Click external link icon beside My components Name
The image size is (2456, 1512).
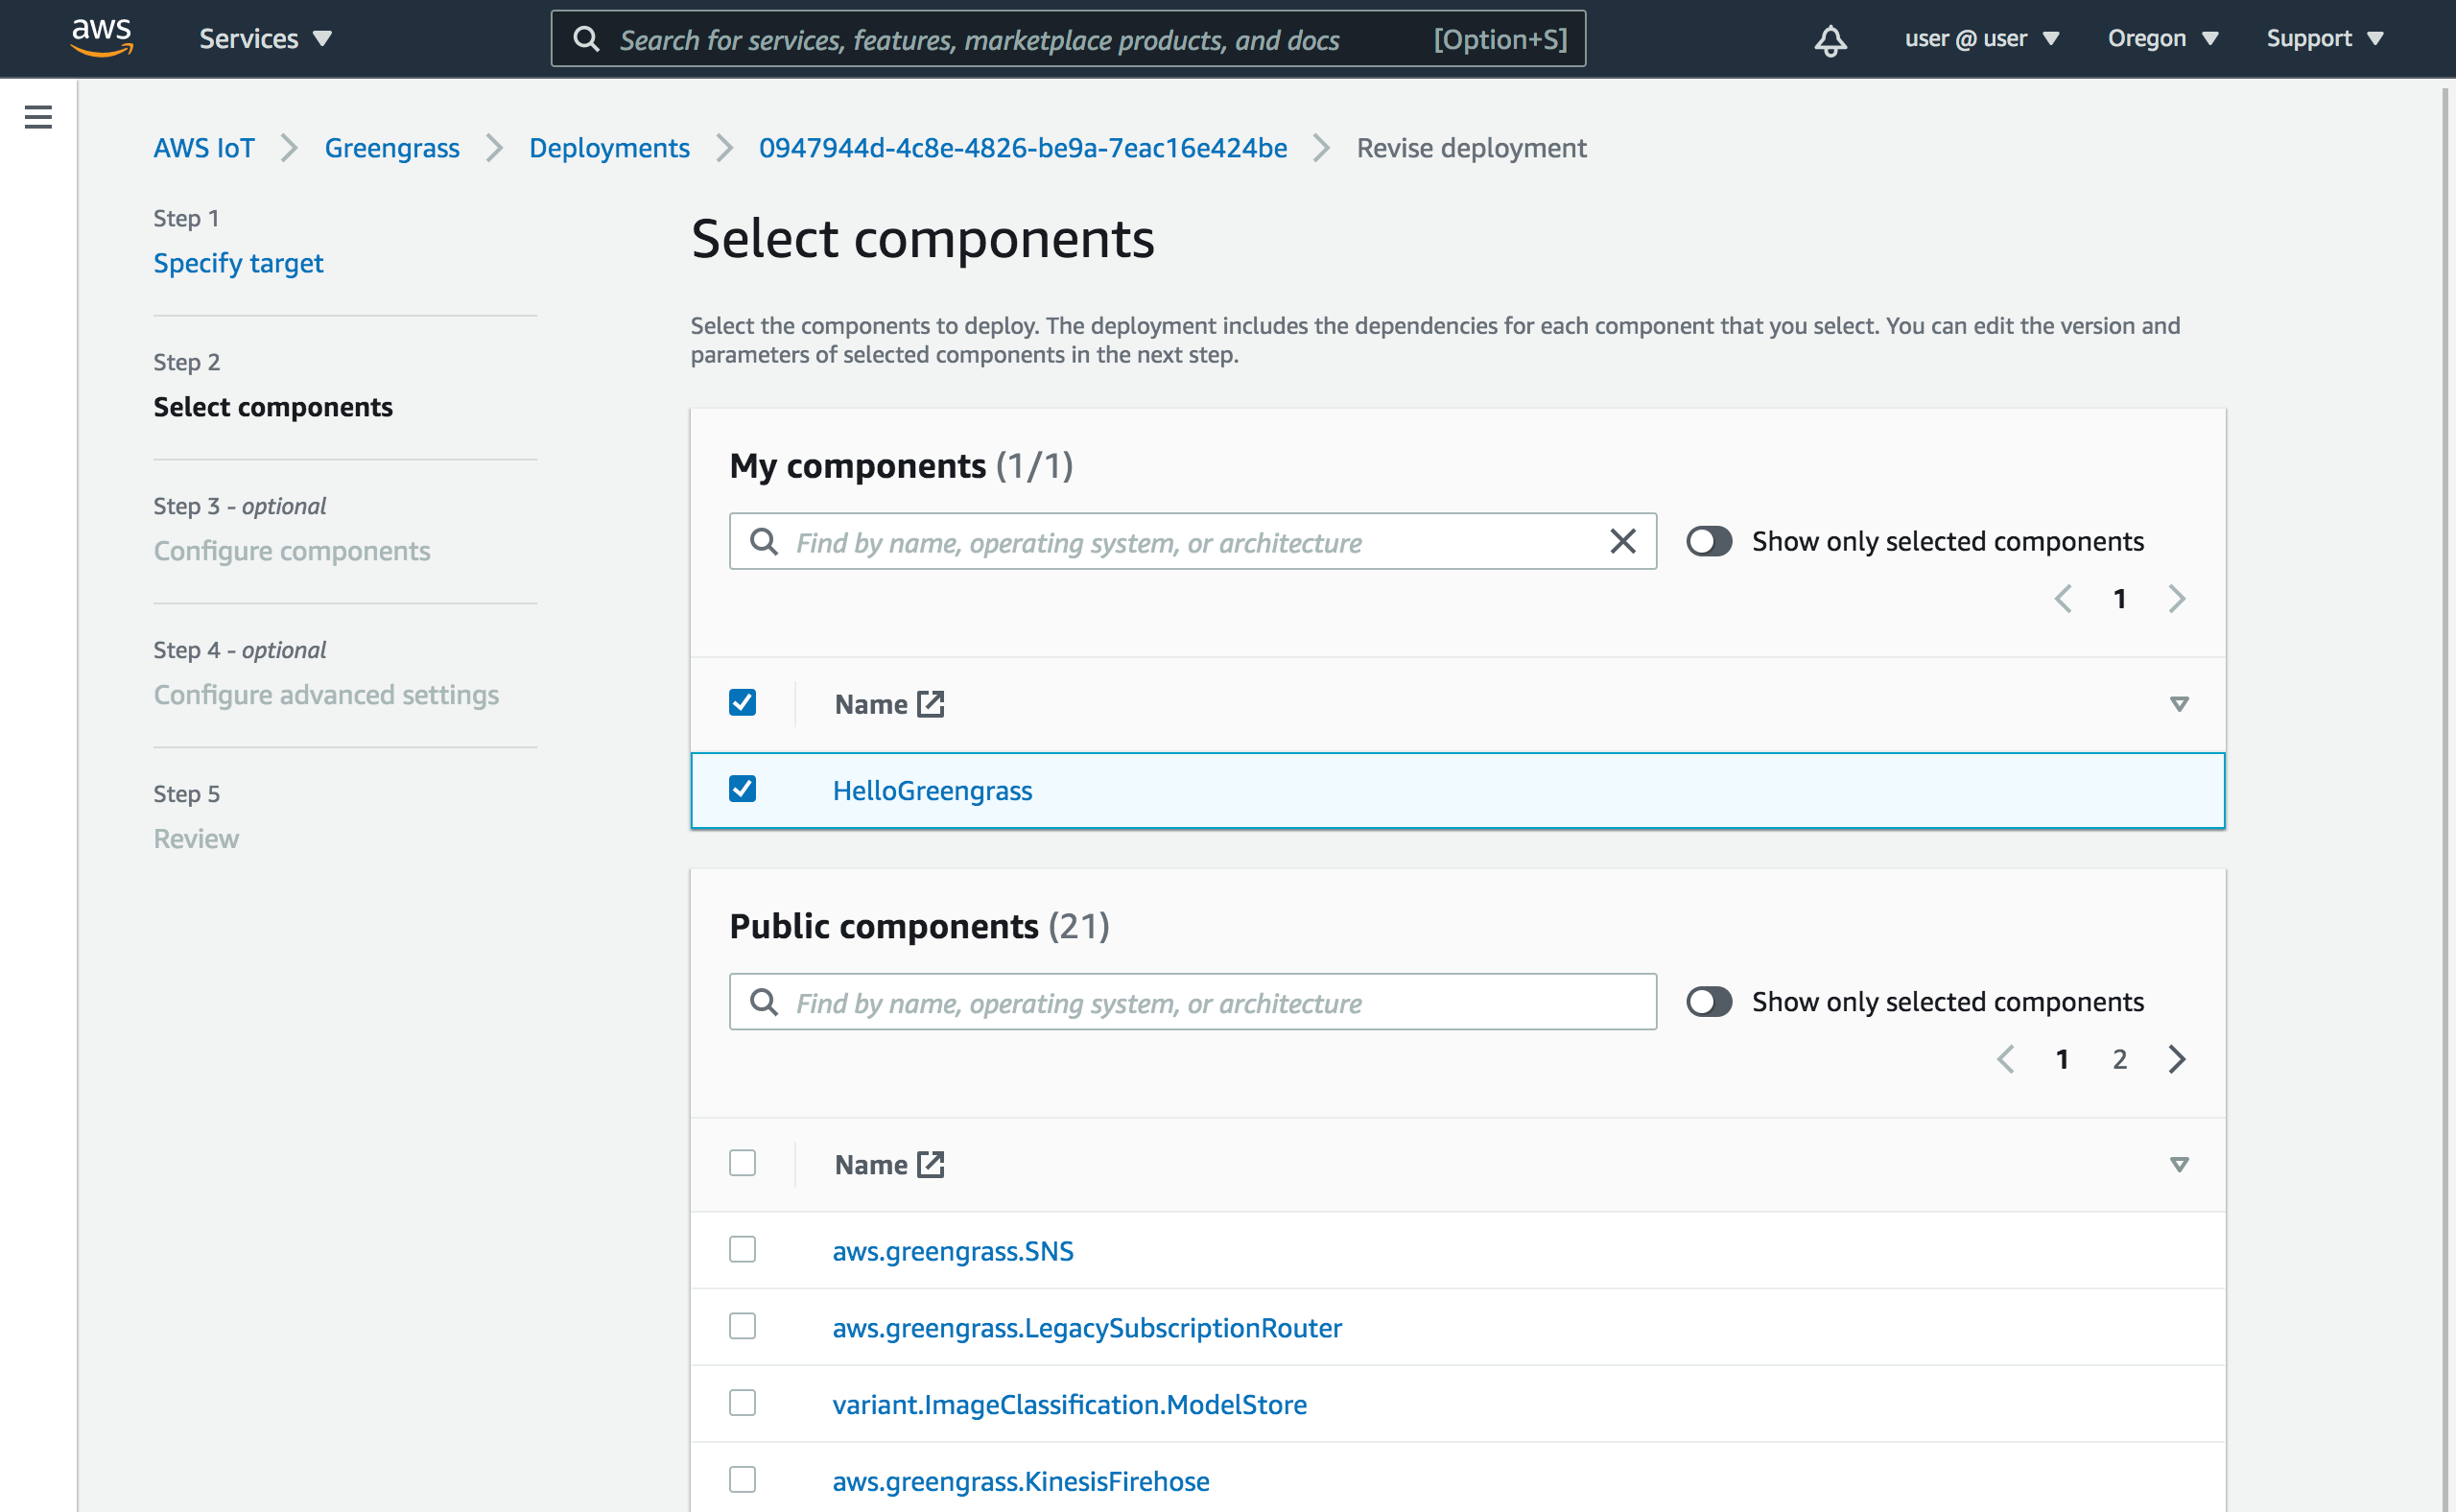tap(930, 704)
